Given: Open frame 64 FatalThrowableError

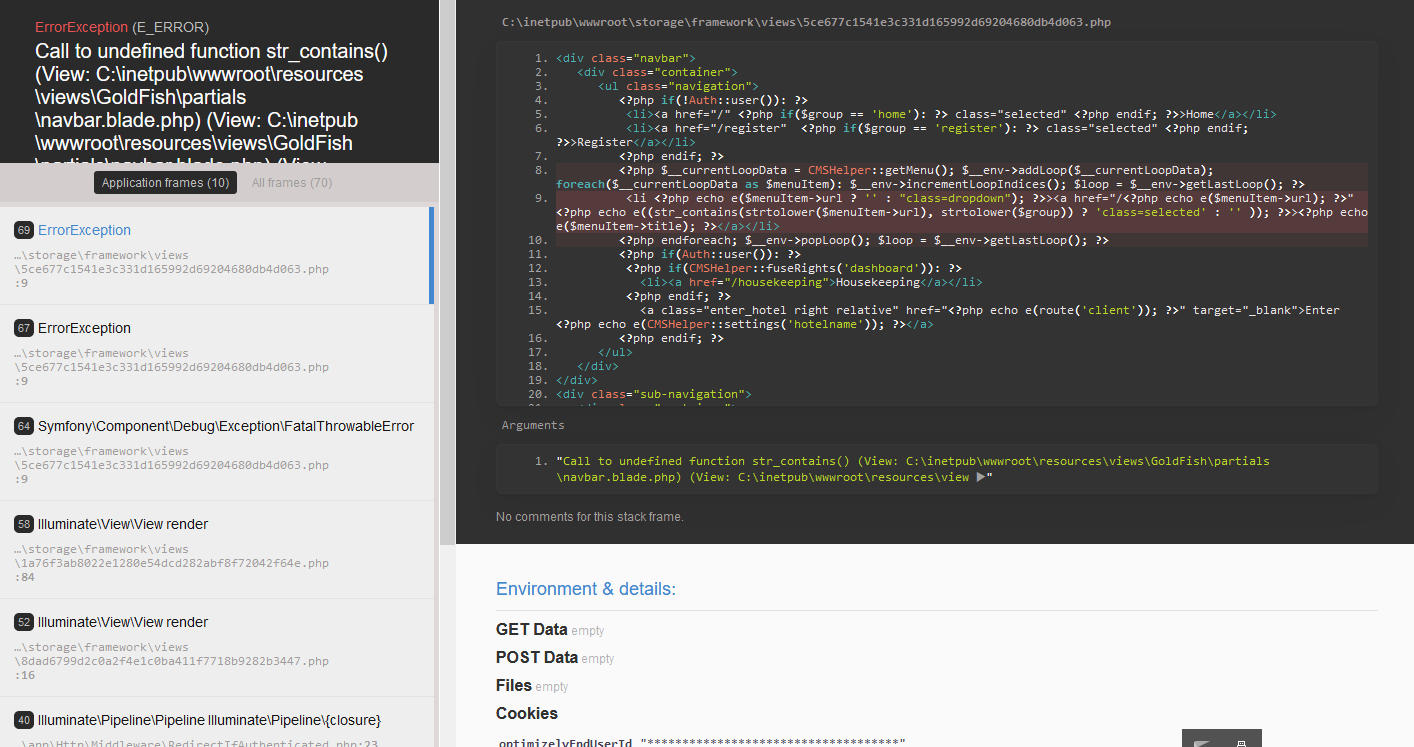Looking at the screenshot, I should (217, 451).
